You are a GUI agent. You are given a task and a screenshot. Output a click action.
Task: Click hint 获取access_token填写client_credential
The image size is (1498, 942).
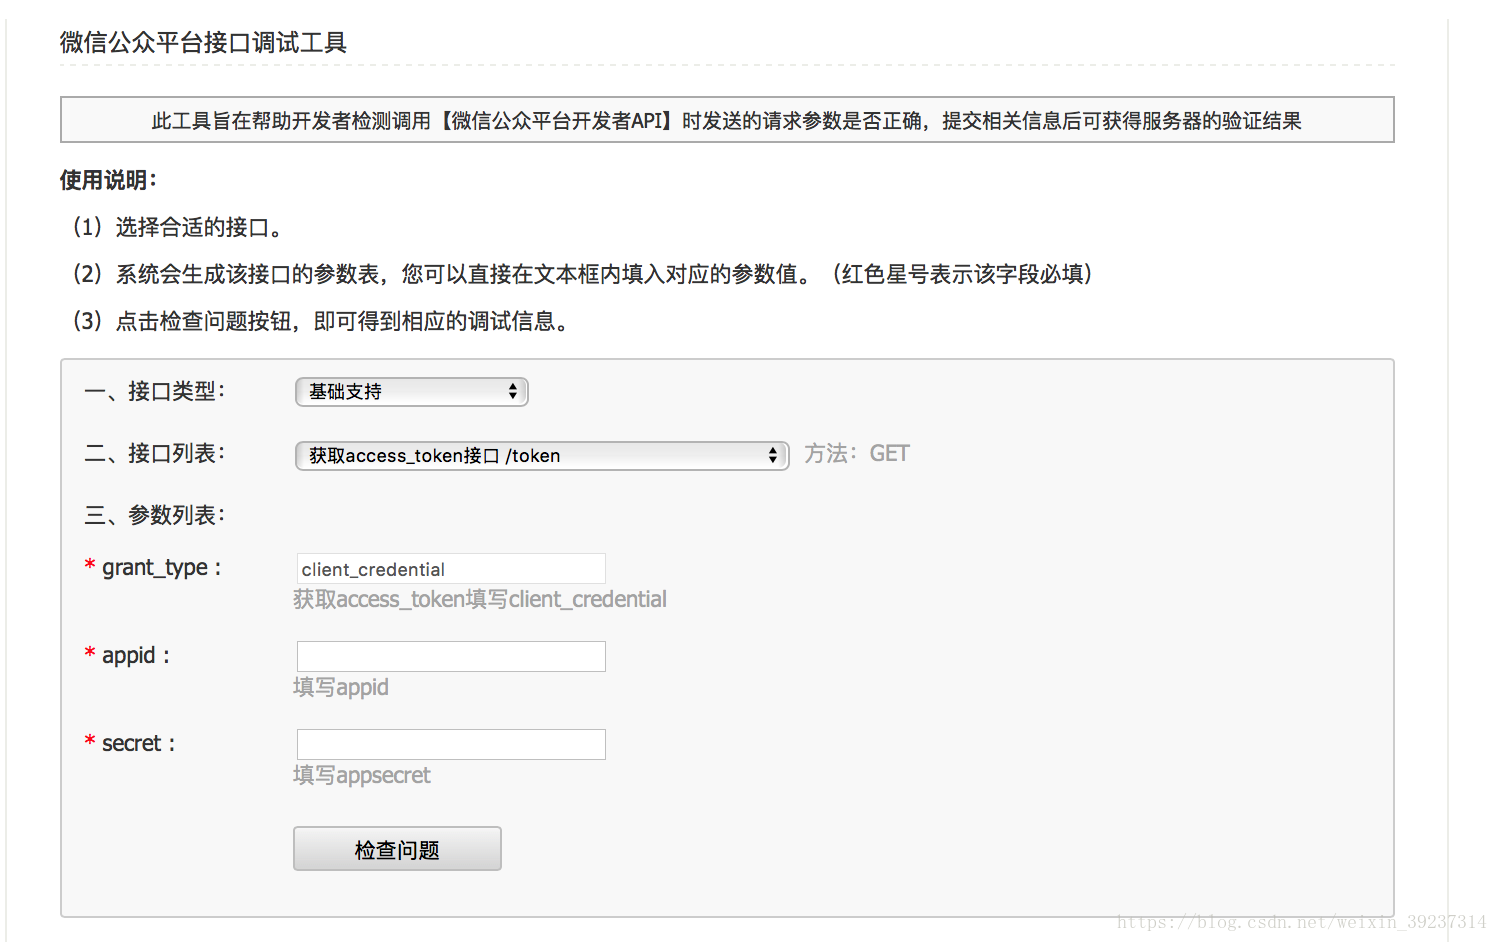(480, 600)
